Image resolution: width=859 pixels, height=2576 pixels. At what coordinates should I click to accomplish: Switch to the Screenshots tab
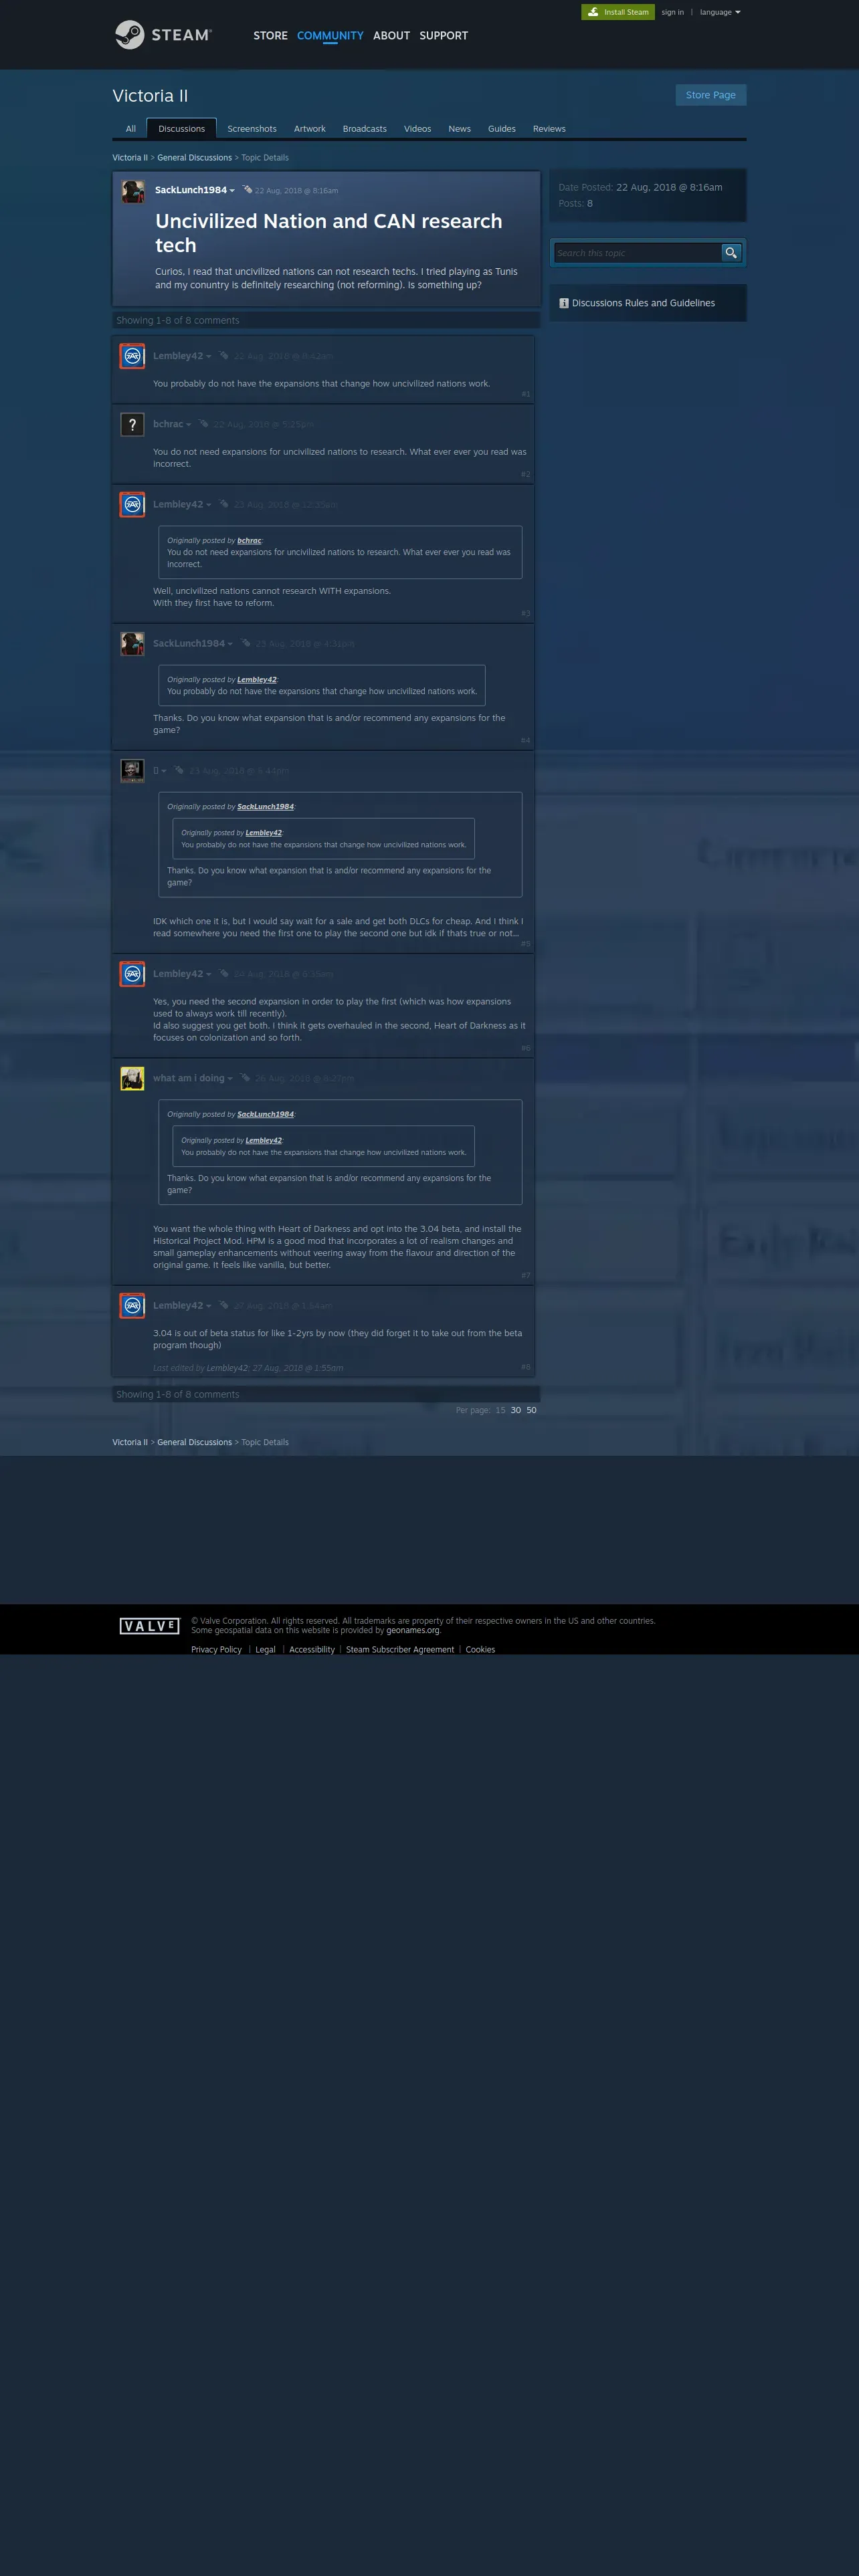(252, 129)
